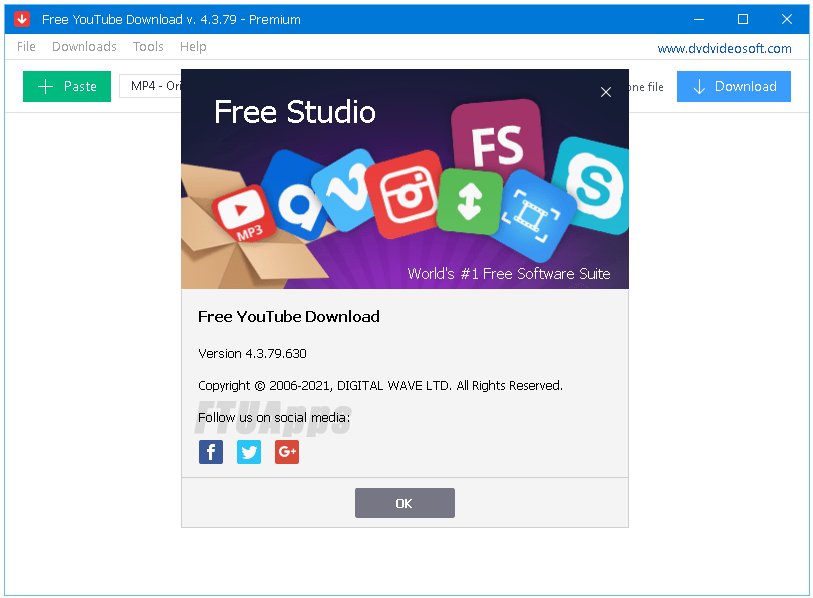
Task: Minimize the Free YouTube Download window
Action: (698, 19)
